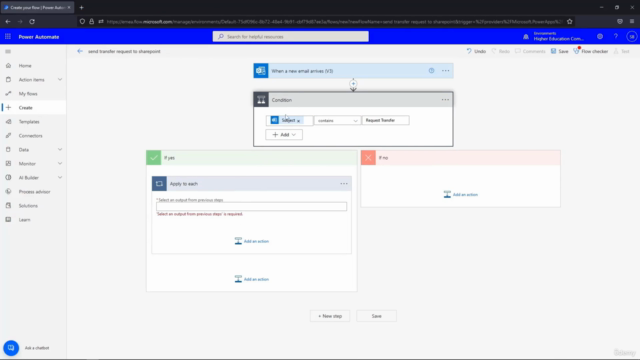The width and height of the screenshot is (640, 360).
Task: Click the If yes green checkmark icon
Action: click(153, 158)
